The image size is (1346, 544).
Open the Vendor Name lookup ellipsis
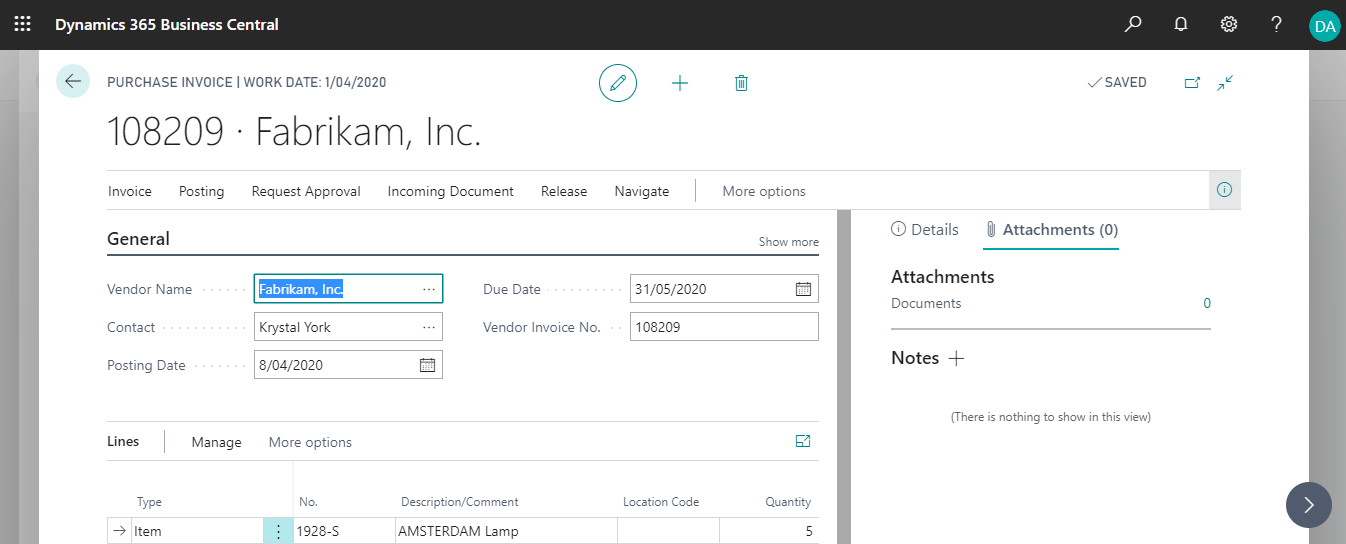click(x=429, y=289)
